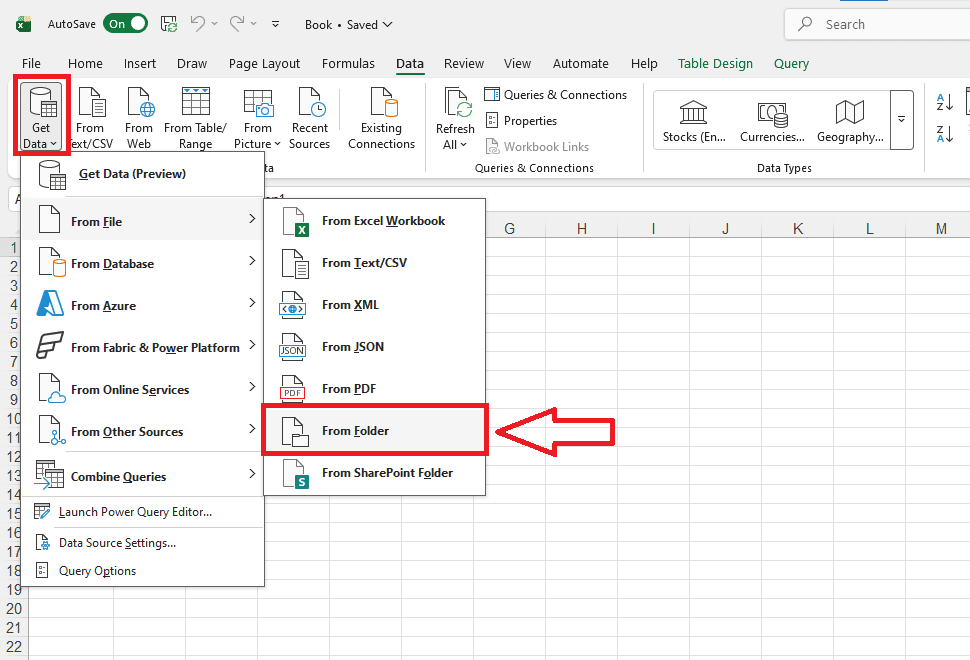The image size is (970, 660).
Task: Click the Redo arrow
Action: (x=236, y=24)
